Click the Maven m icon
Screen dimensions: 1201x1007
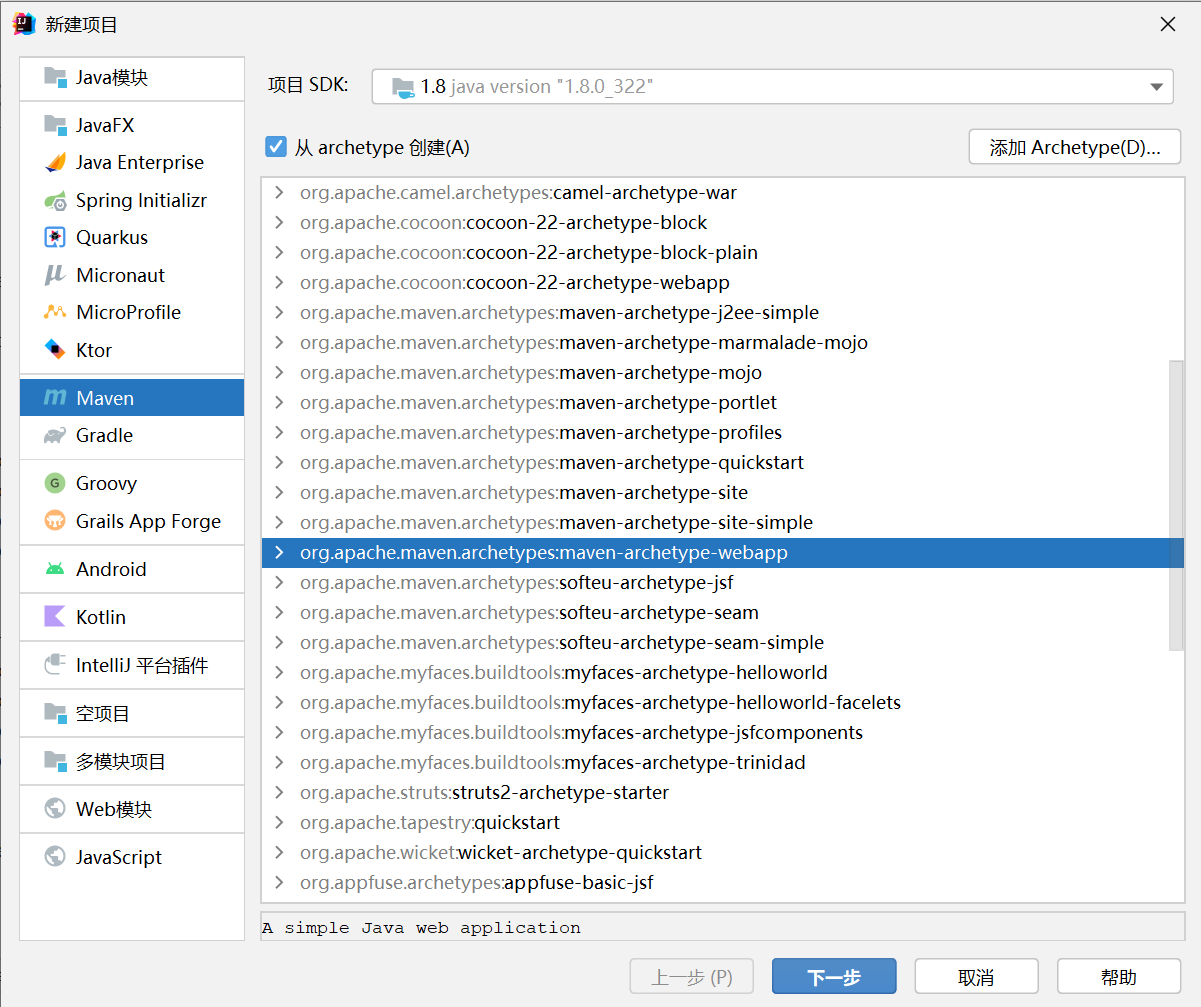[55, 398]
